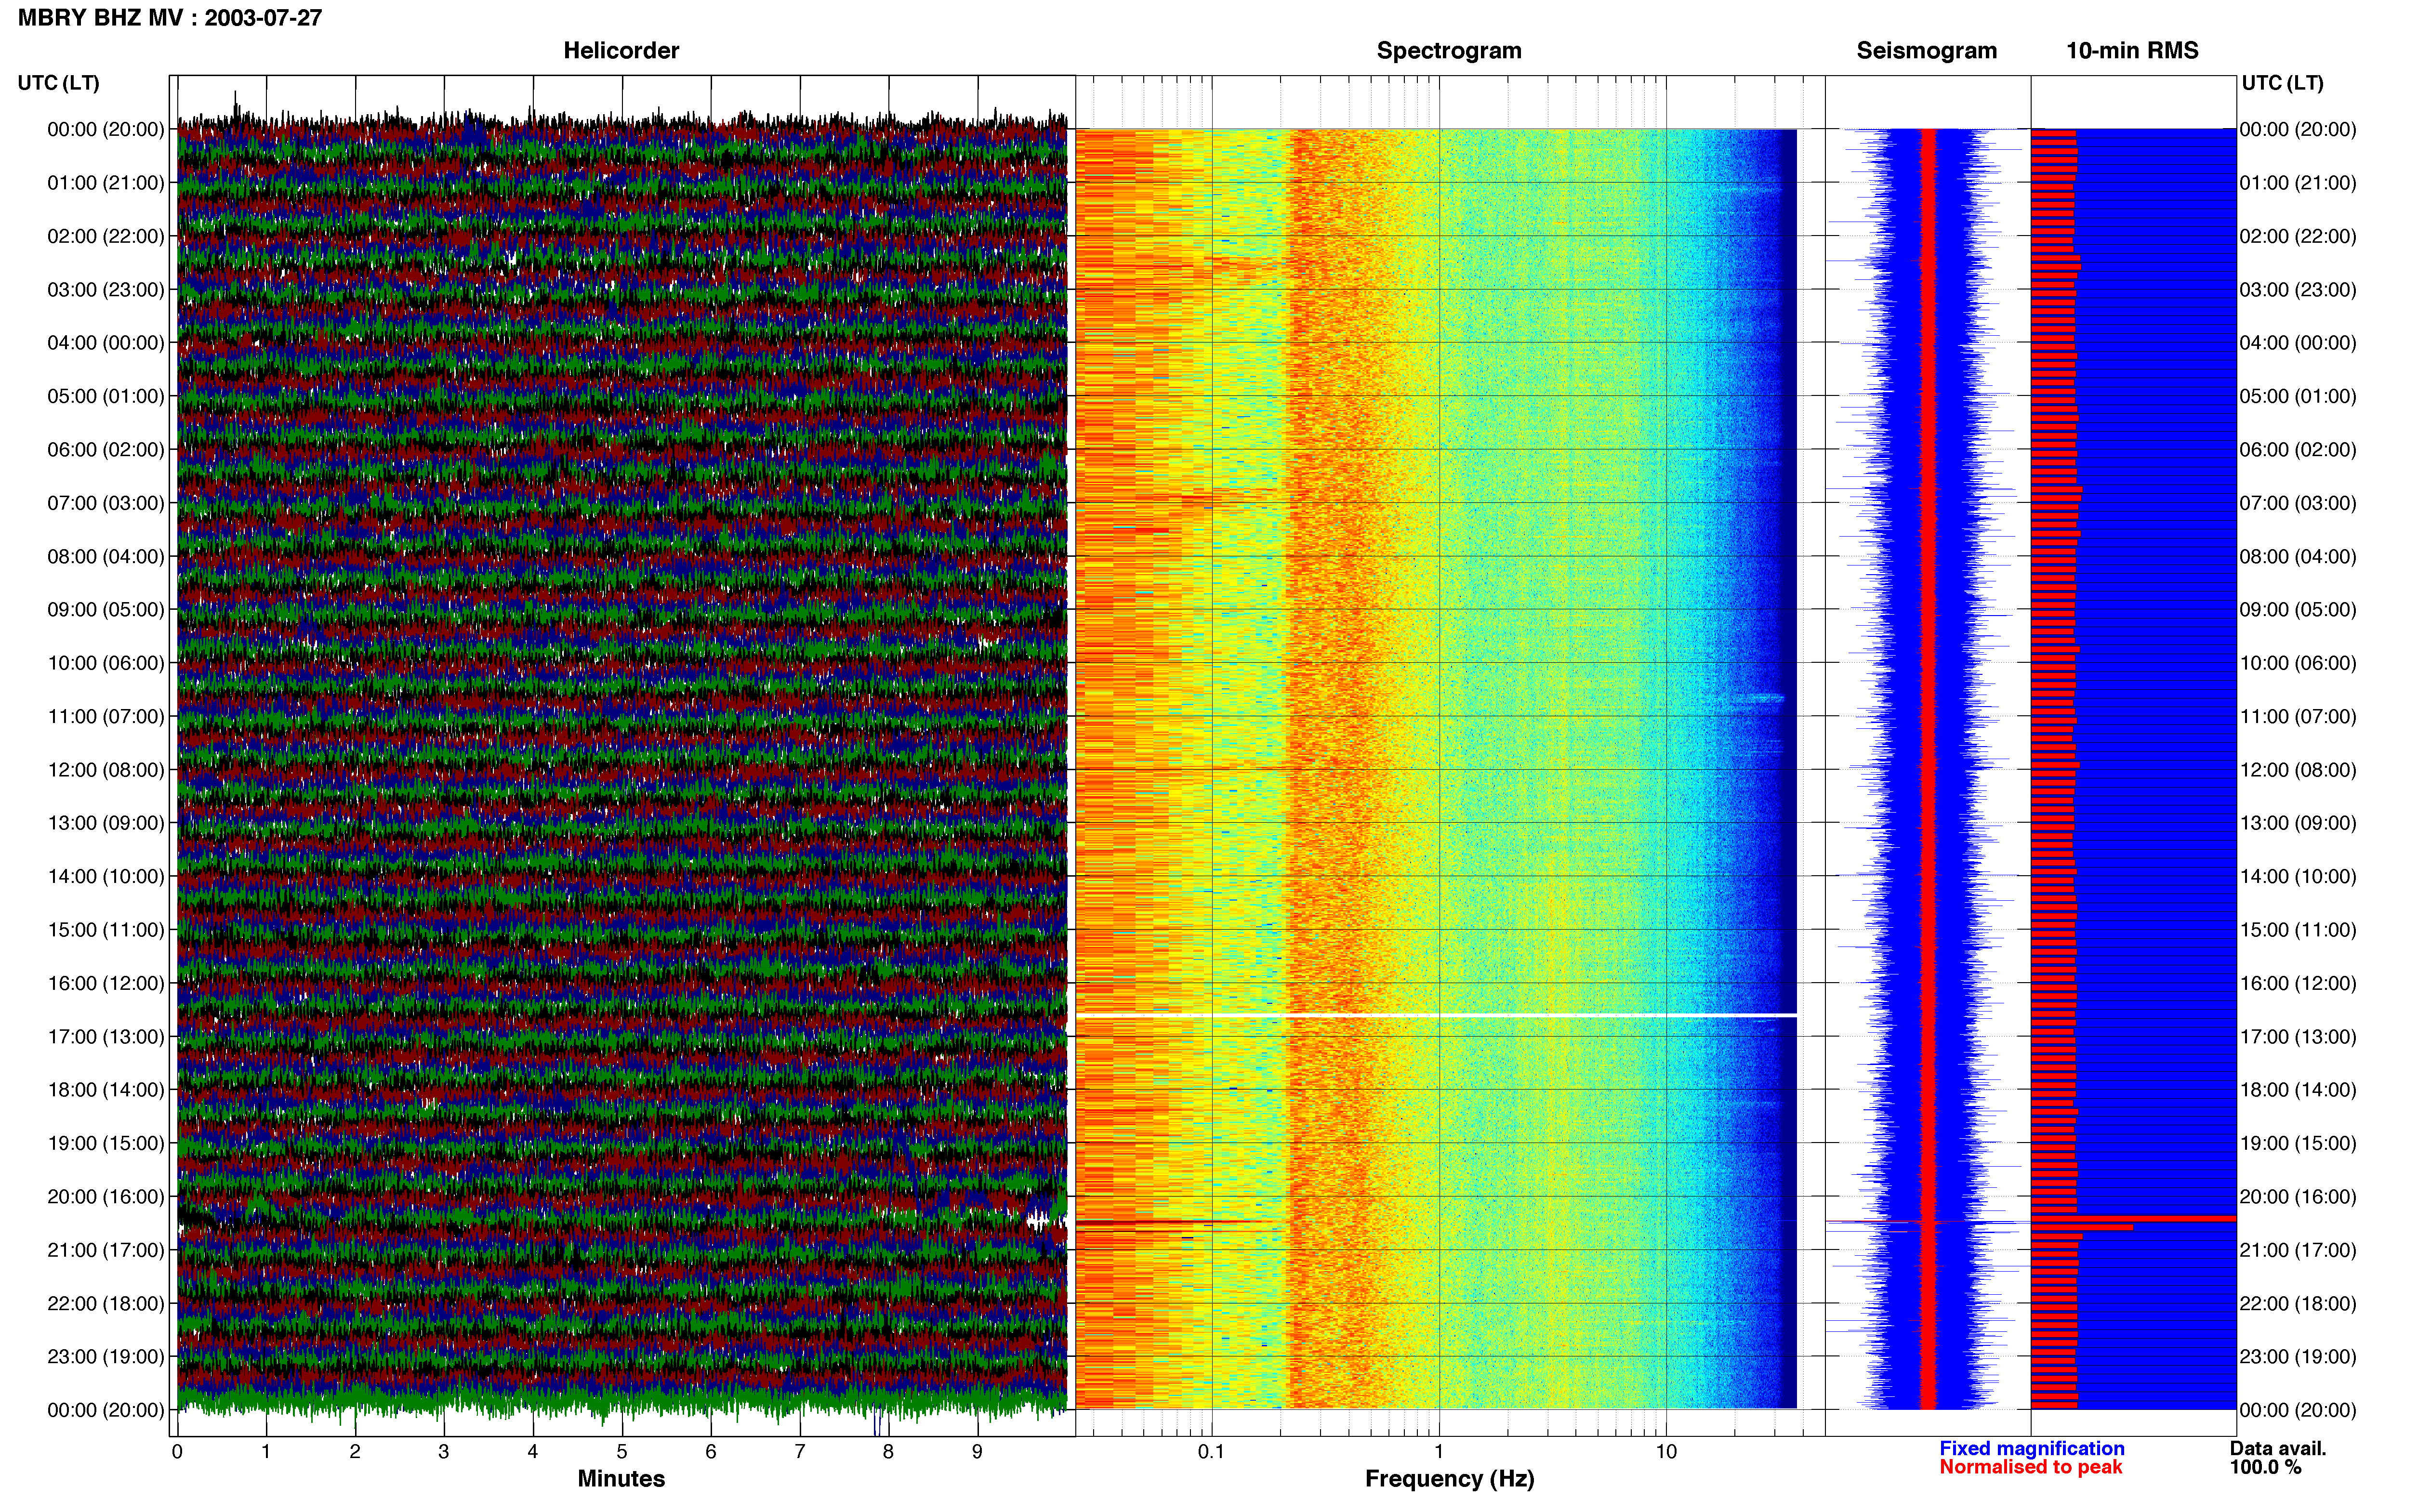Click the left time label '23:00 (19:00)'
Screen dimensions: 2418x1512
click(x=106, y=1357)
